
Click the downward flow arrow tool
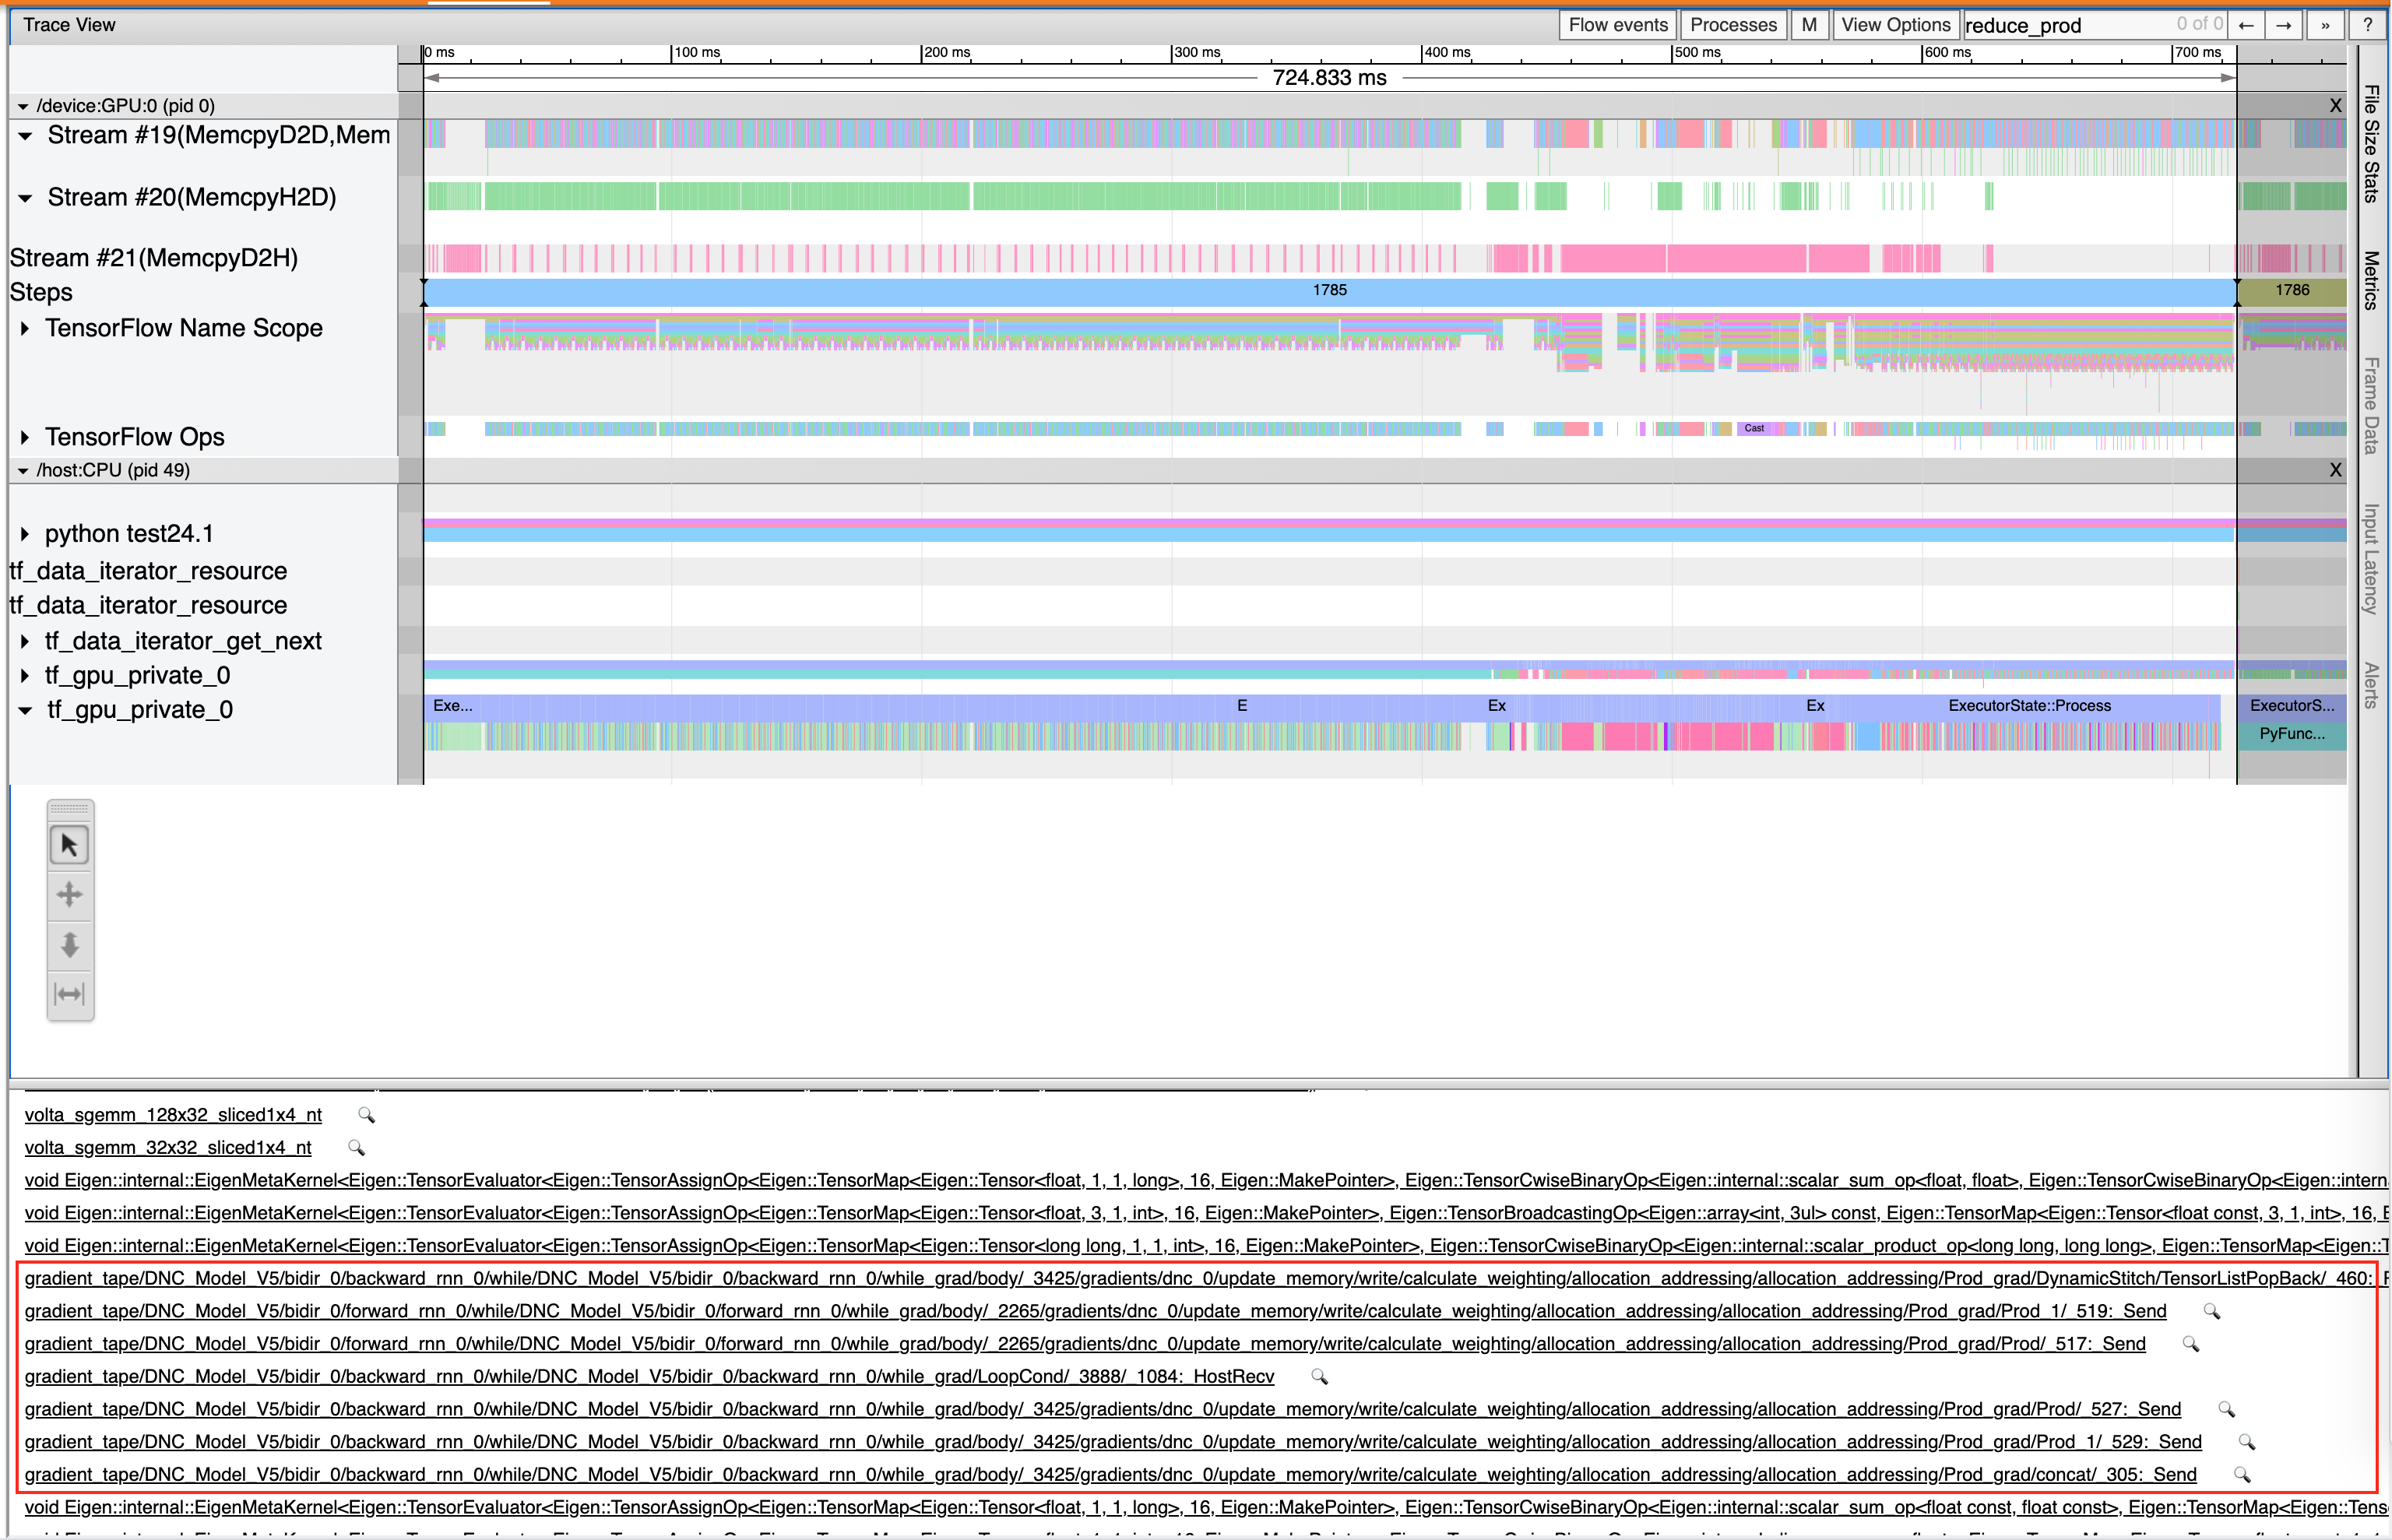click(69, 944)
